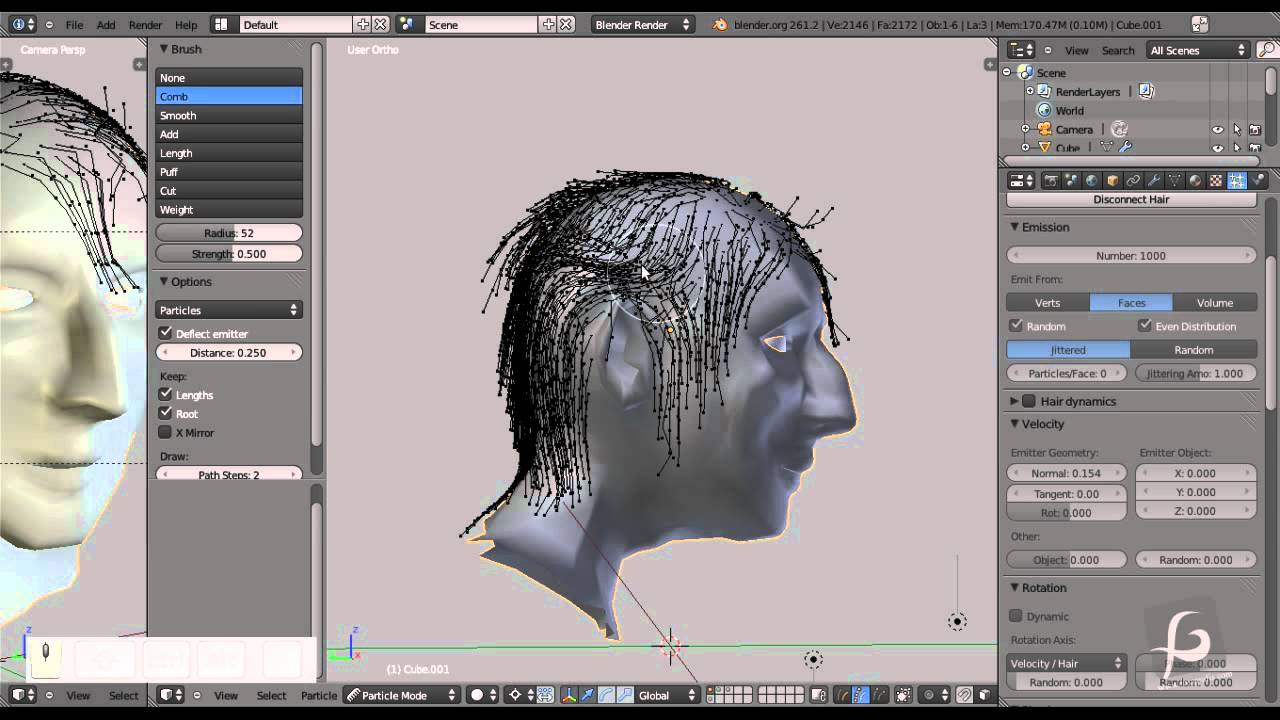The image size is (1280, 720).
Task: Open the Modifiers wrench icon
Action: (x=1154, y=180)
